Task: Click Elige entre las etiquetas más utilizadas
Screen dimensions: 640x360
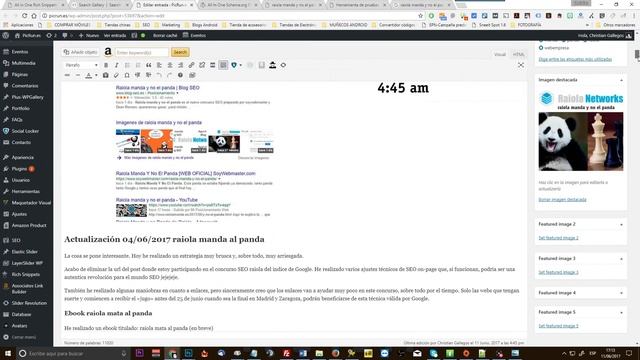Action: [x=575, y=60]
